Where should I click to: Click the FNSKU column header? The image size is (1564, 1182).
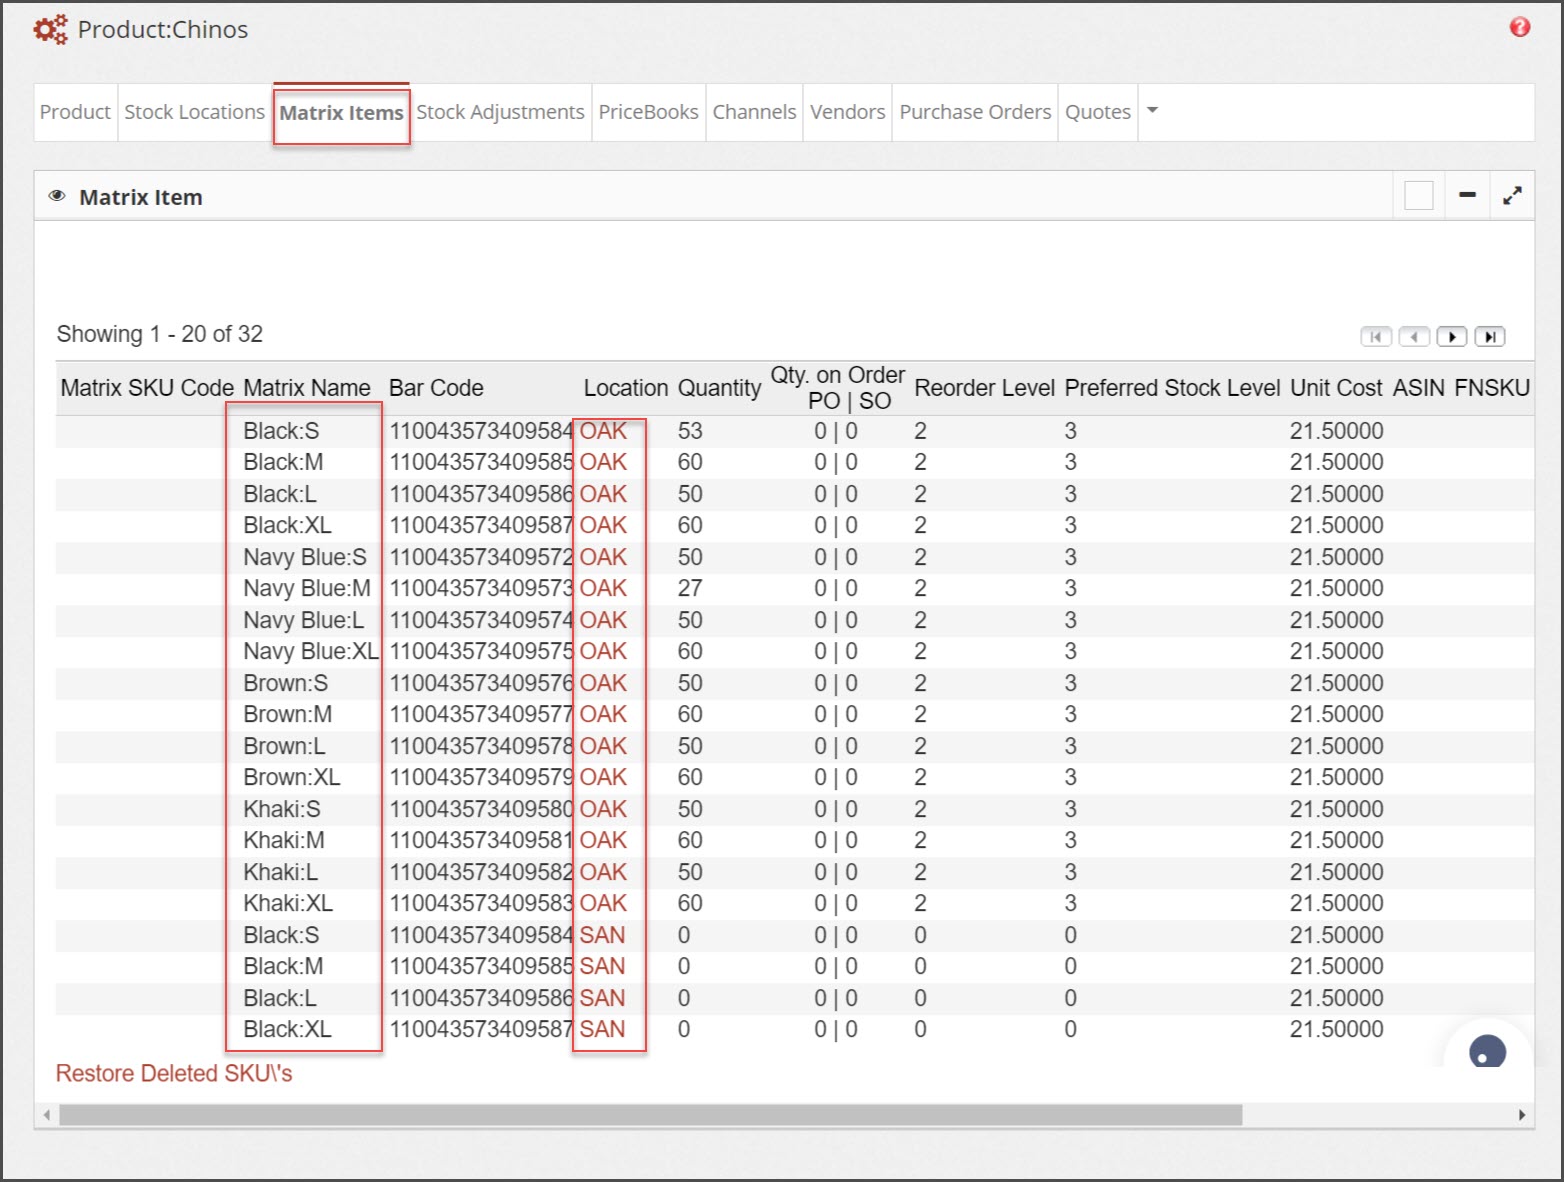pyautogui.click(x=1492, y=388)
